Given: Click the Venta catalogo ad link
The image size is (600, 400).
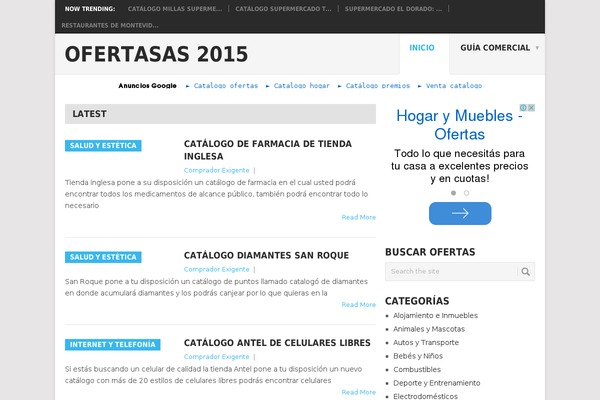Looking at the screenshot, I should [454, 86].
